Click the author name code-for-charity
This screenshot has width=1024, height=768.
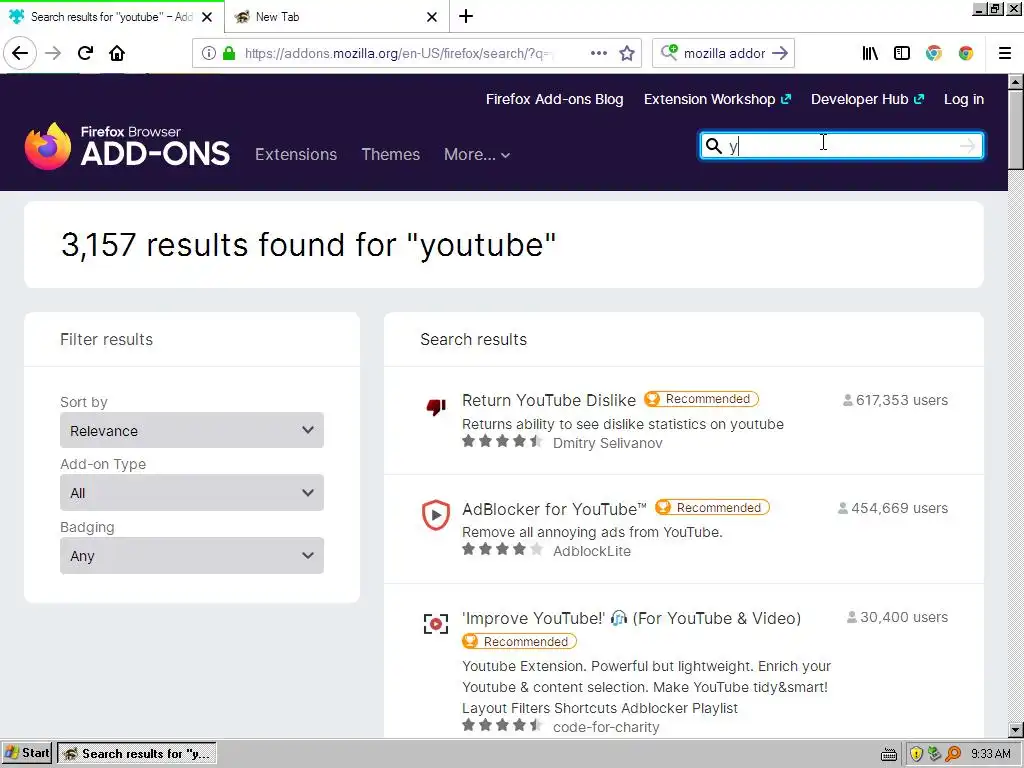tap(606, 728)
